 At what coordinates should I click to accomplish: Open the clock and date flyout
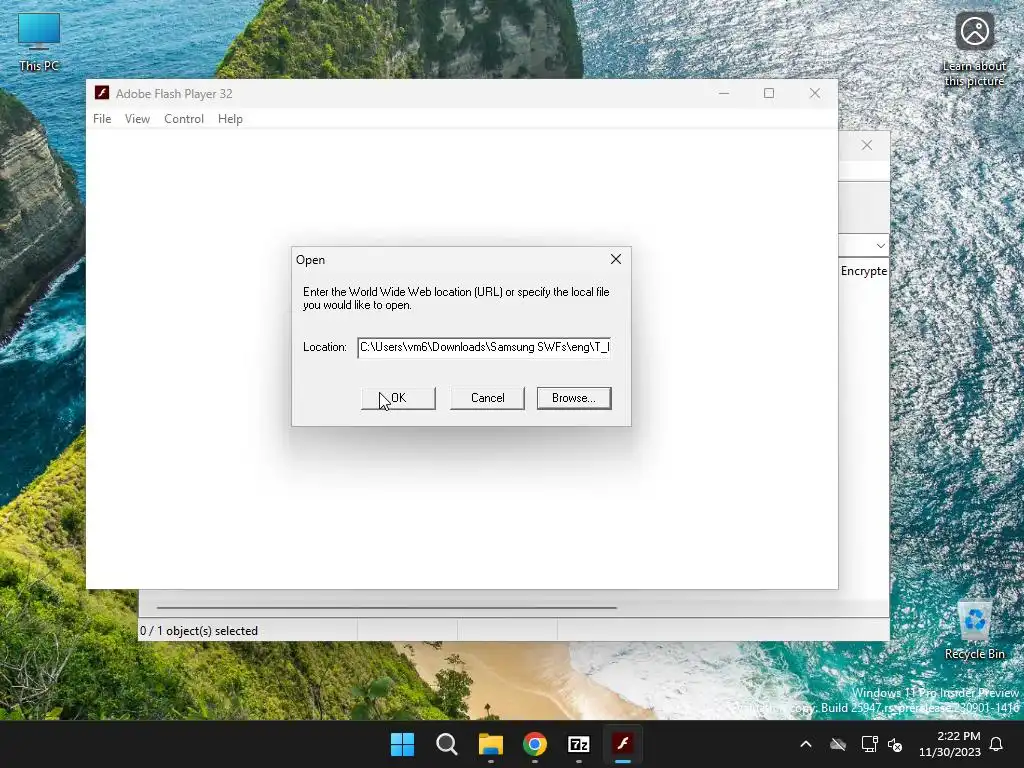coord(950,744)
